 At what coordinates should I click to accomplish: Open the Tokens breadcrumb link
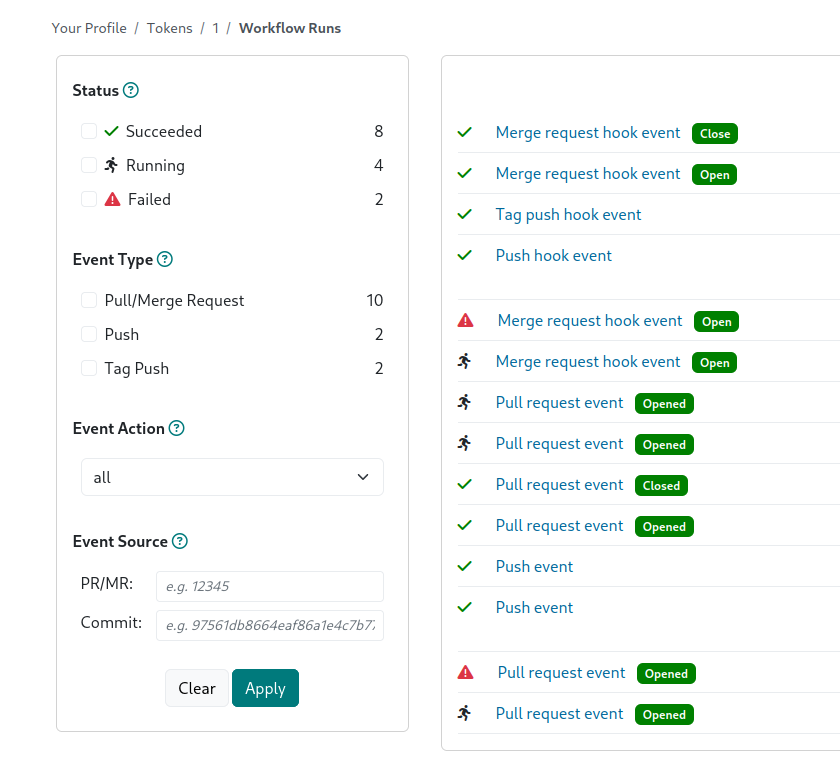pos(169,28)
